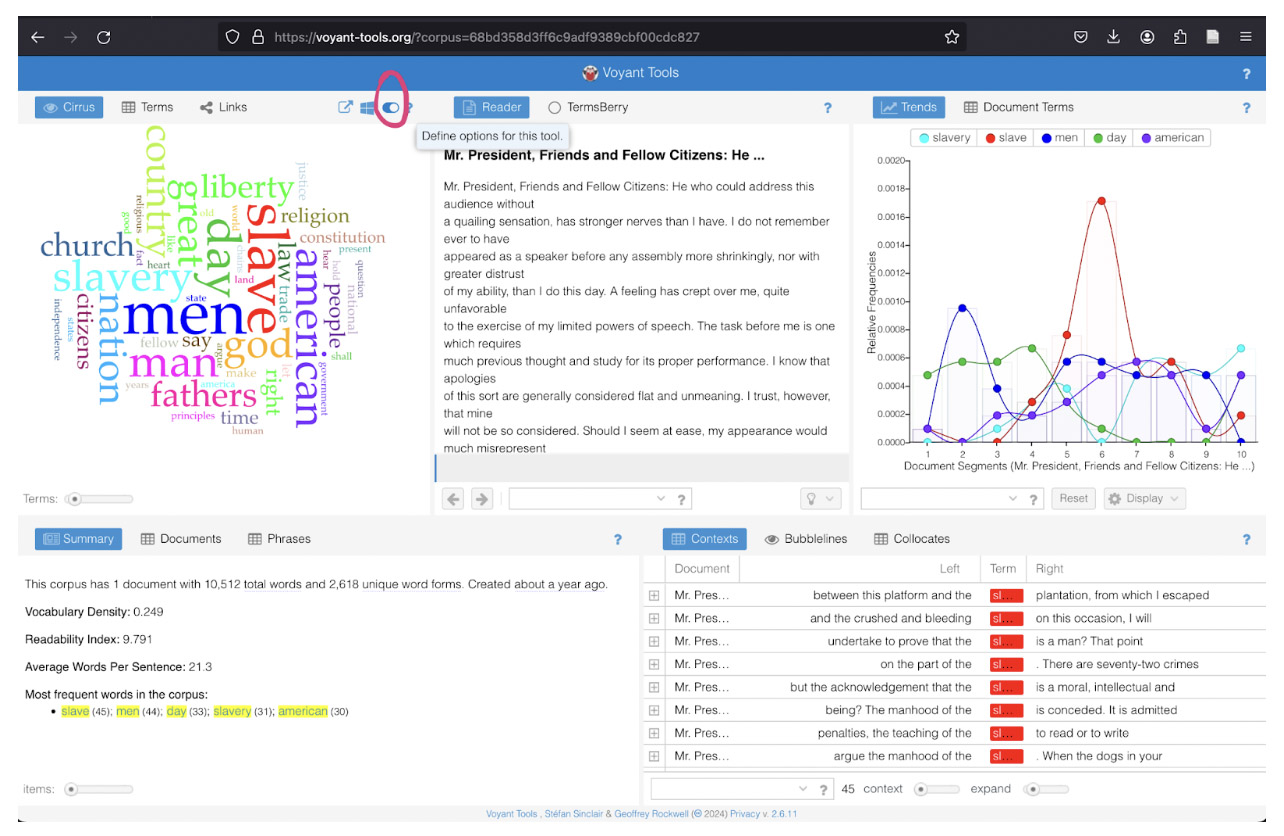Viewport: 1284px width, 836px height.
Task: Open the lightbulb dropdown in Reader
Action: tap(820, 499)
